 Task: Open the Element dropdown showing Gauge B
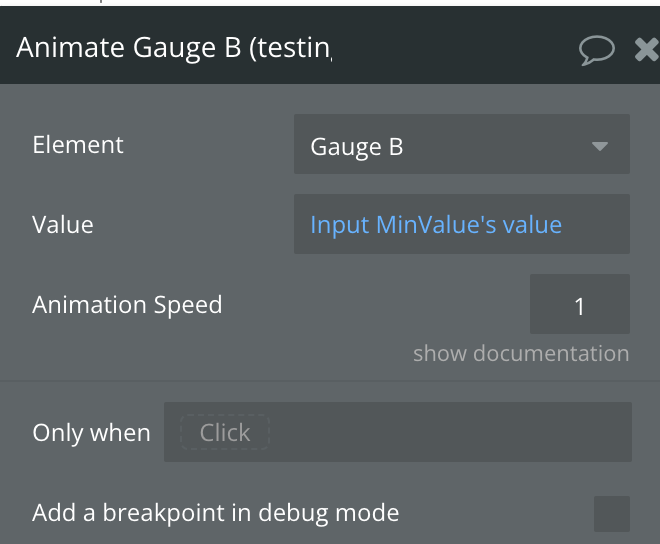(462, 144)
